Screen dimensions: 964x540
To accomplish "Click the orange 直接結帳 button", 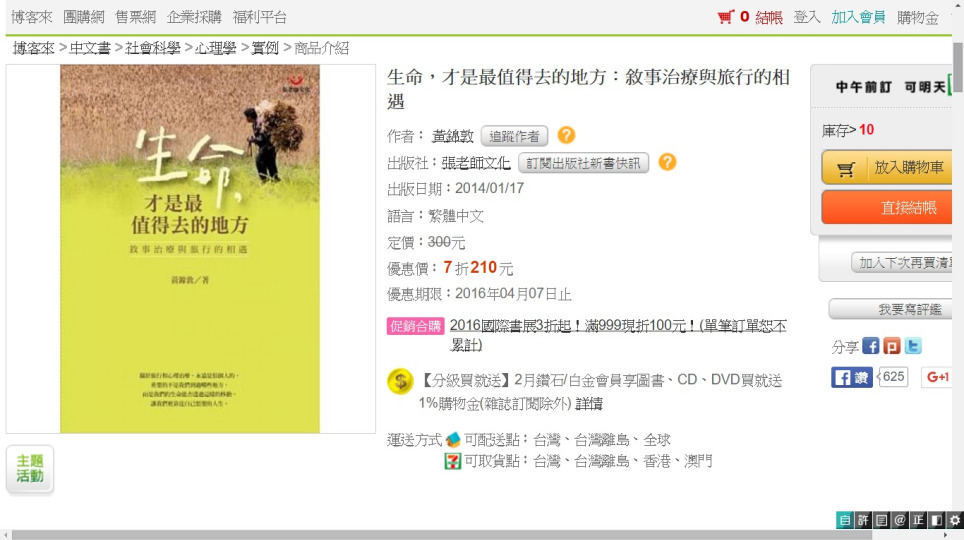I will tap(887, 207).
